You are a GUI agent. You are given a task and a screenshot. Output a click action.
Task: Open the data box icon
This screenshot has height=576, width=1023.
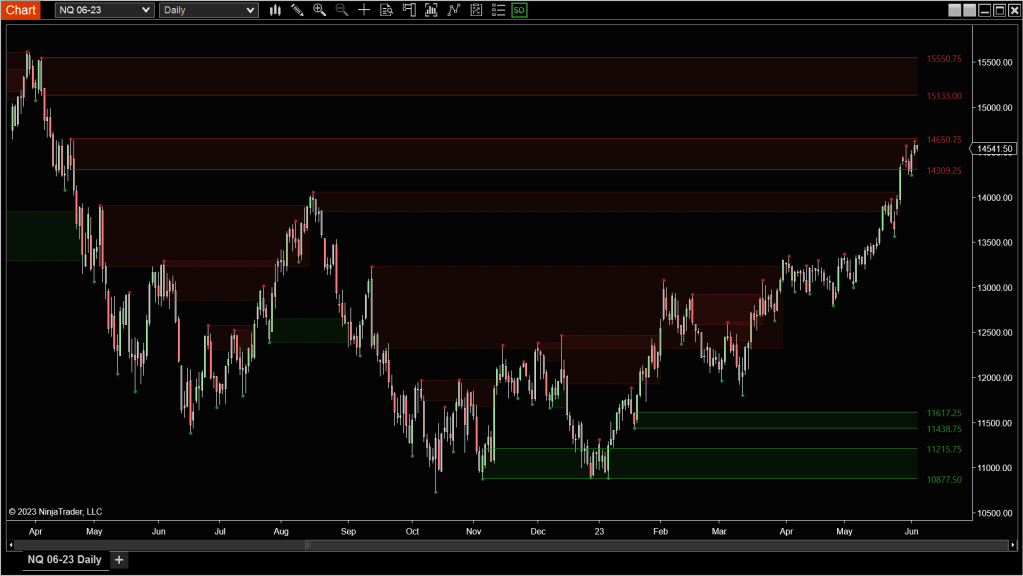386,10
